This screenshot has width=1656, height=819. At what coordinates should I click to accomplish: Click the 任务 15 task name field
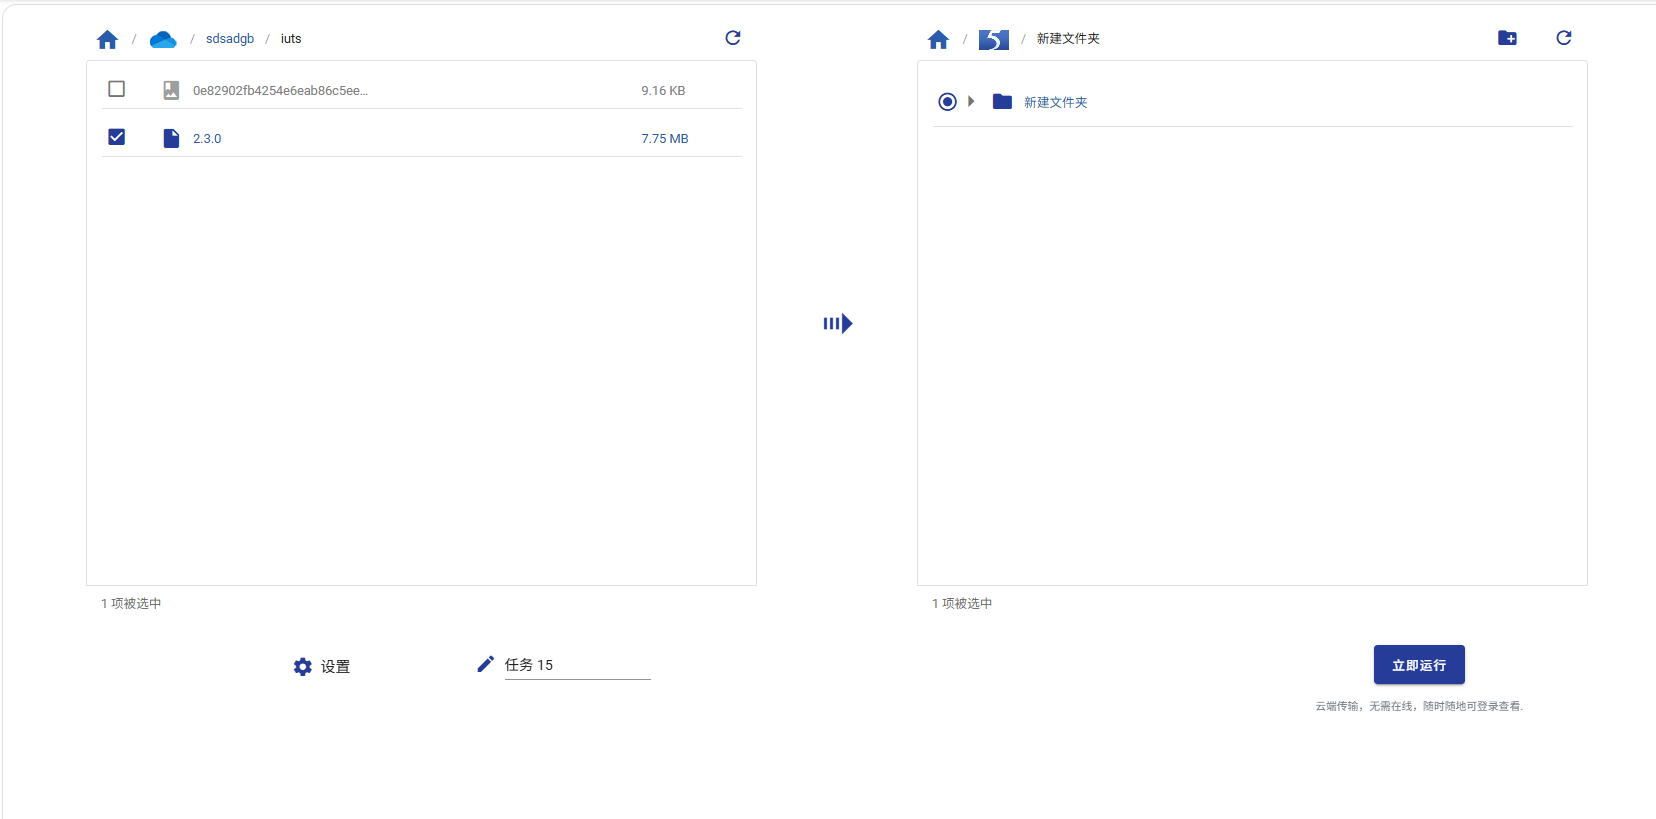point(577,665)
